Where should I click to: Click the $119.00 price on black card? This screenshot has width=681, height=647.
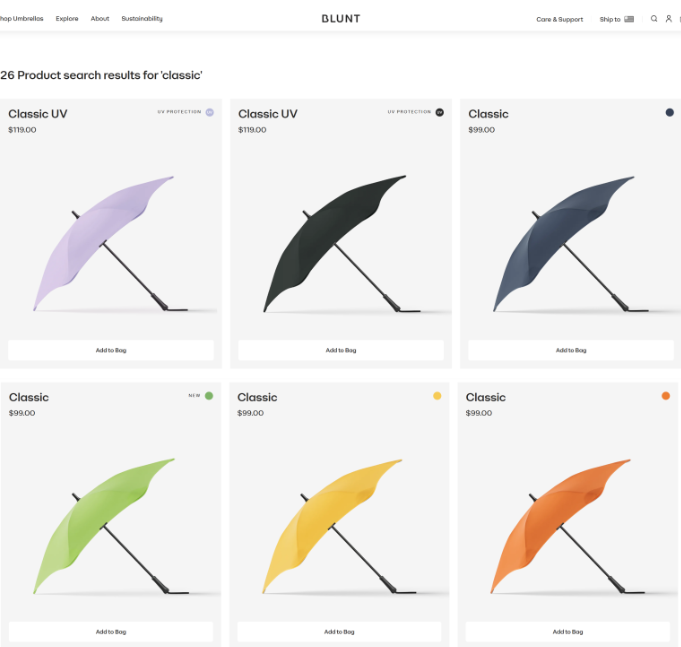coord(252,130)
